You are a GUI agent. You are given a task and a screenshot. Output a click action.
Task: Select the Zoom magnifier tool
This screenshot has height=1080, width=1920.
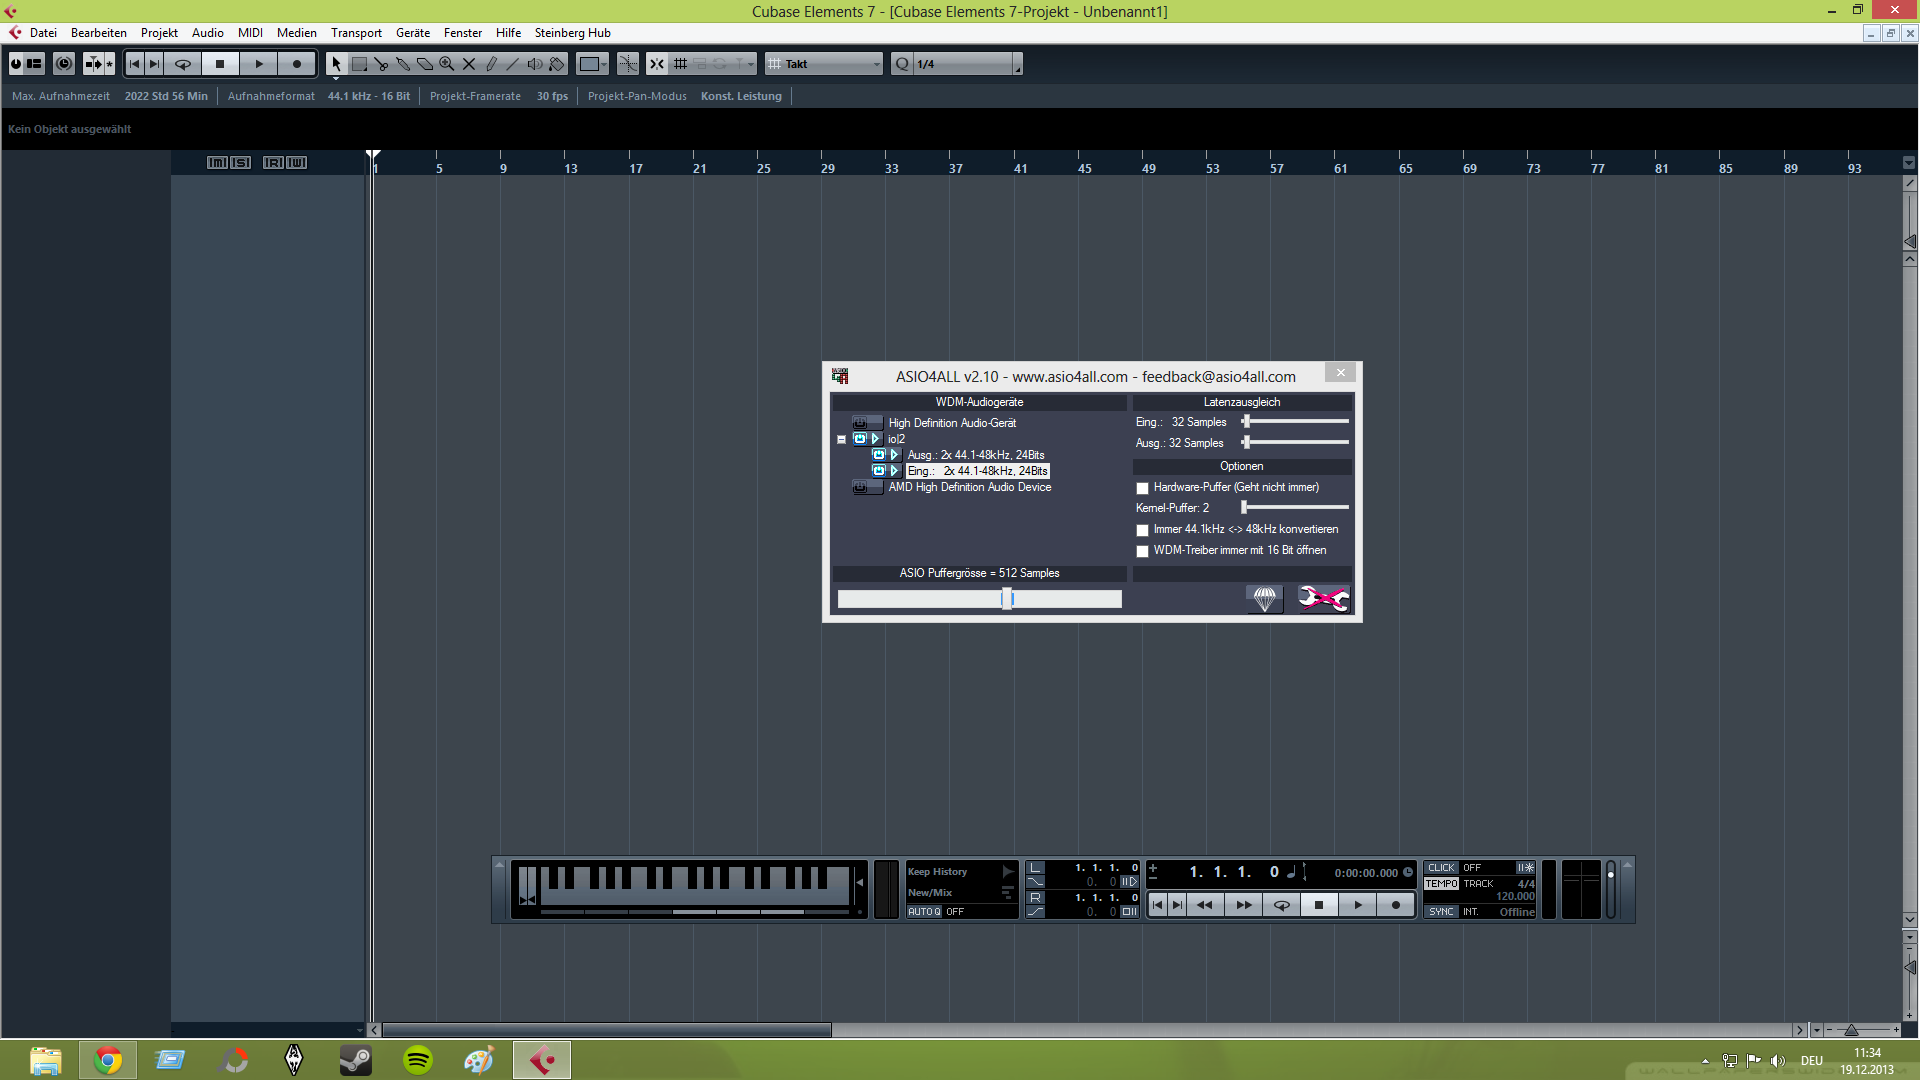[x=447, y=64]
